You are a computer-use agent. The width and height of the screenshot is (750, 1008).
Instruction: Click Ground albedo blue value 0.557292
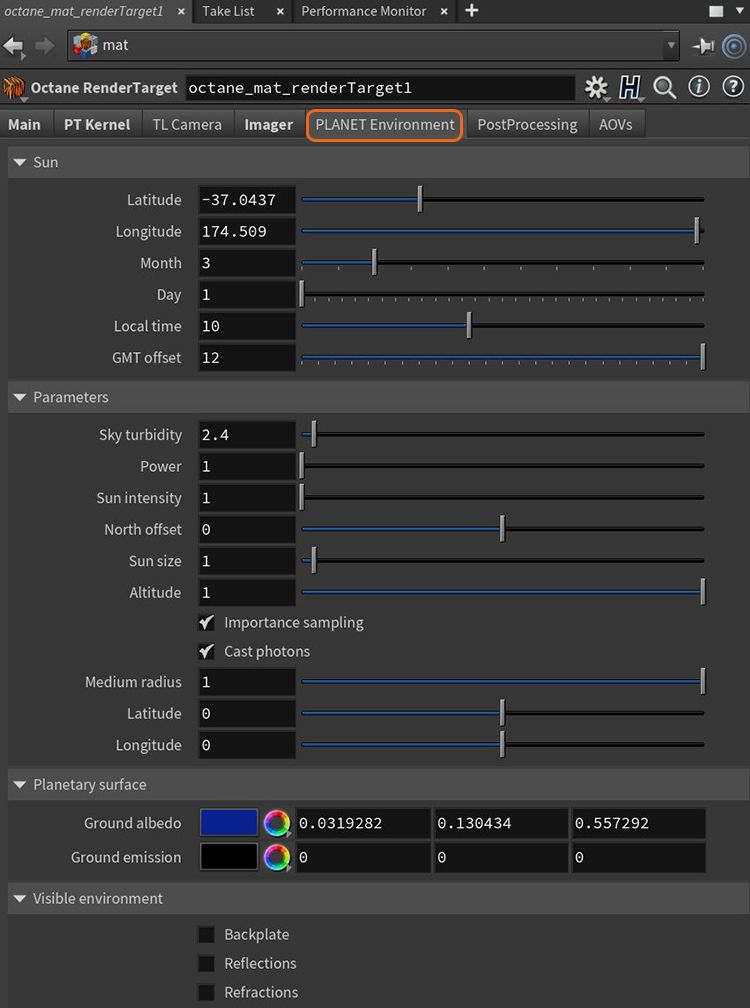click(x=639, y=824)
